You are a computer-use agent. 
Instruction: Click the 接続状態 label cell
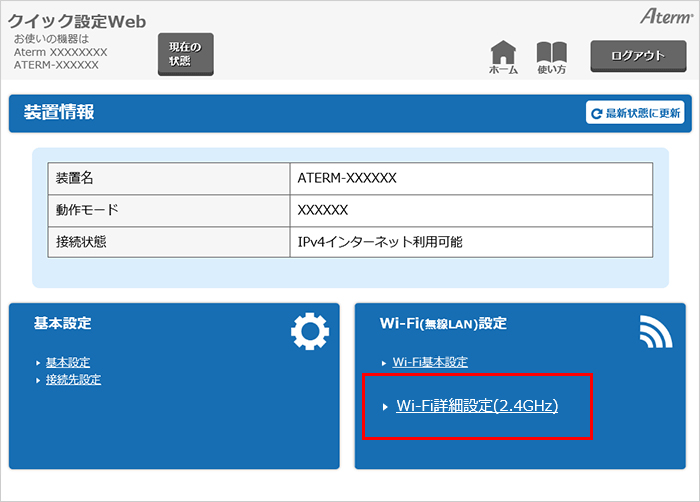tap(82, 241)
